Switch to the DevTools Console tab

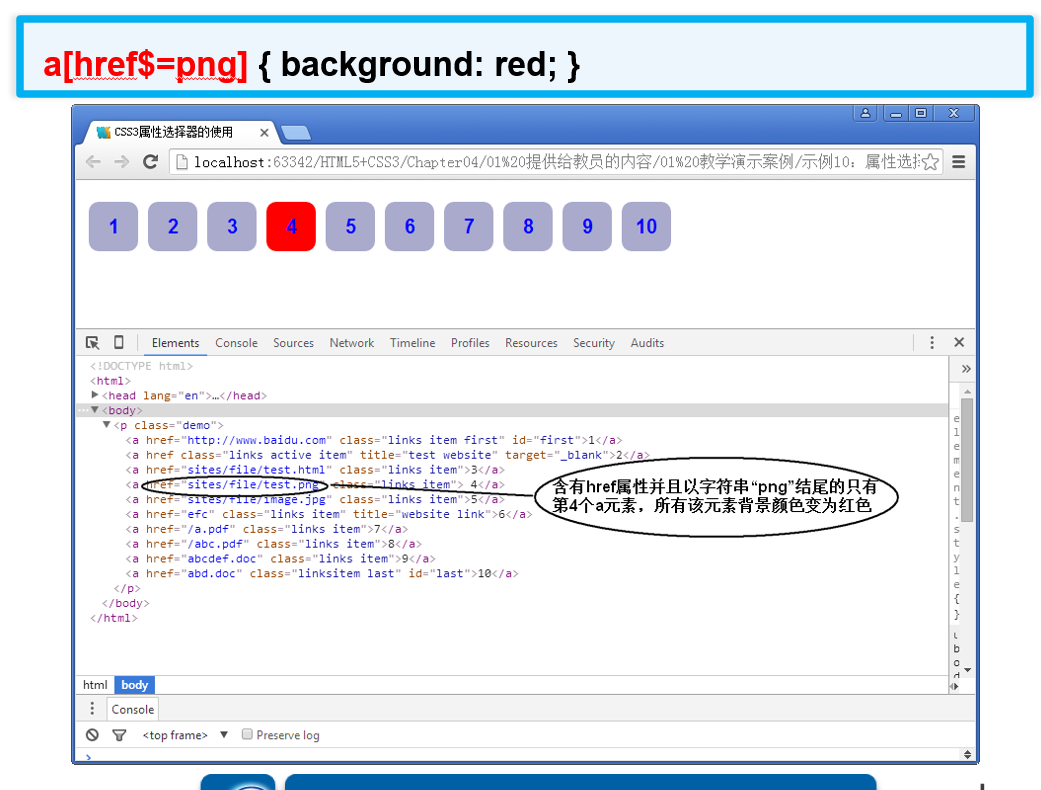click(236, 343)
